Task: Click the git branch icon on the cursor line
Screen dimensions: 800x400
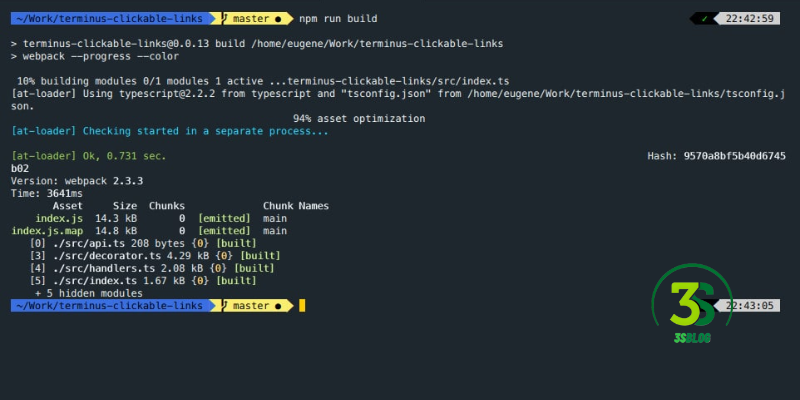Action: click(x=227, y=306)
